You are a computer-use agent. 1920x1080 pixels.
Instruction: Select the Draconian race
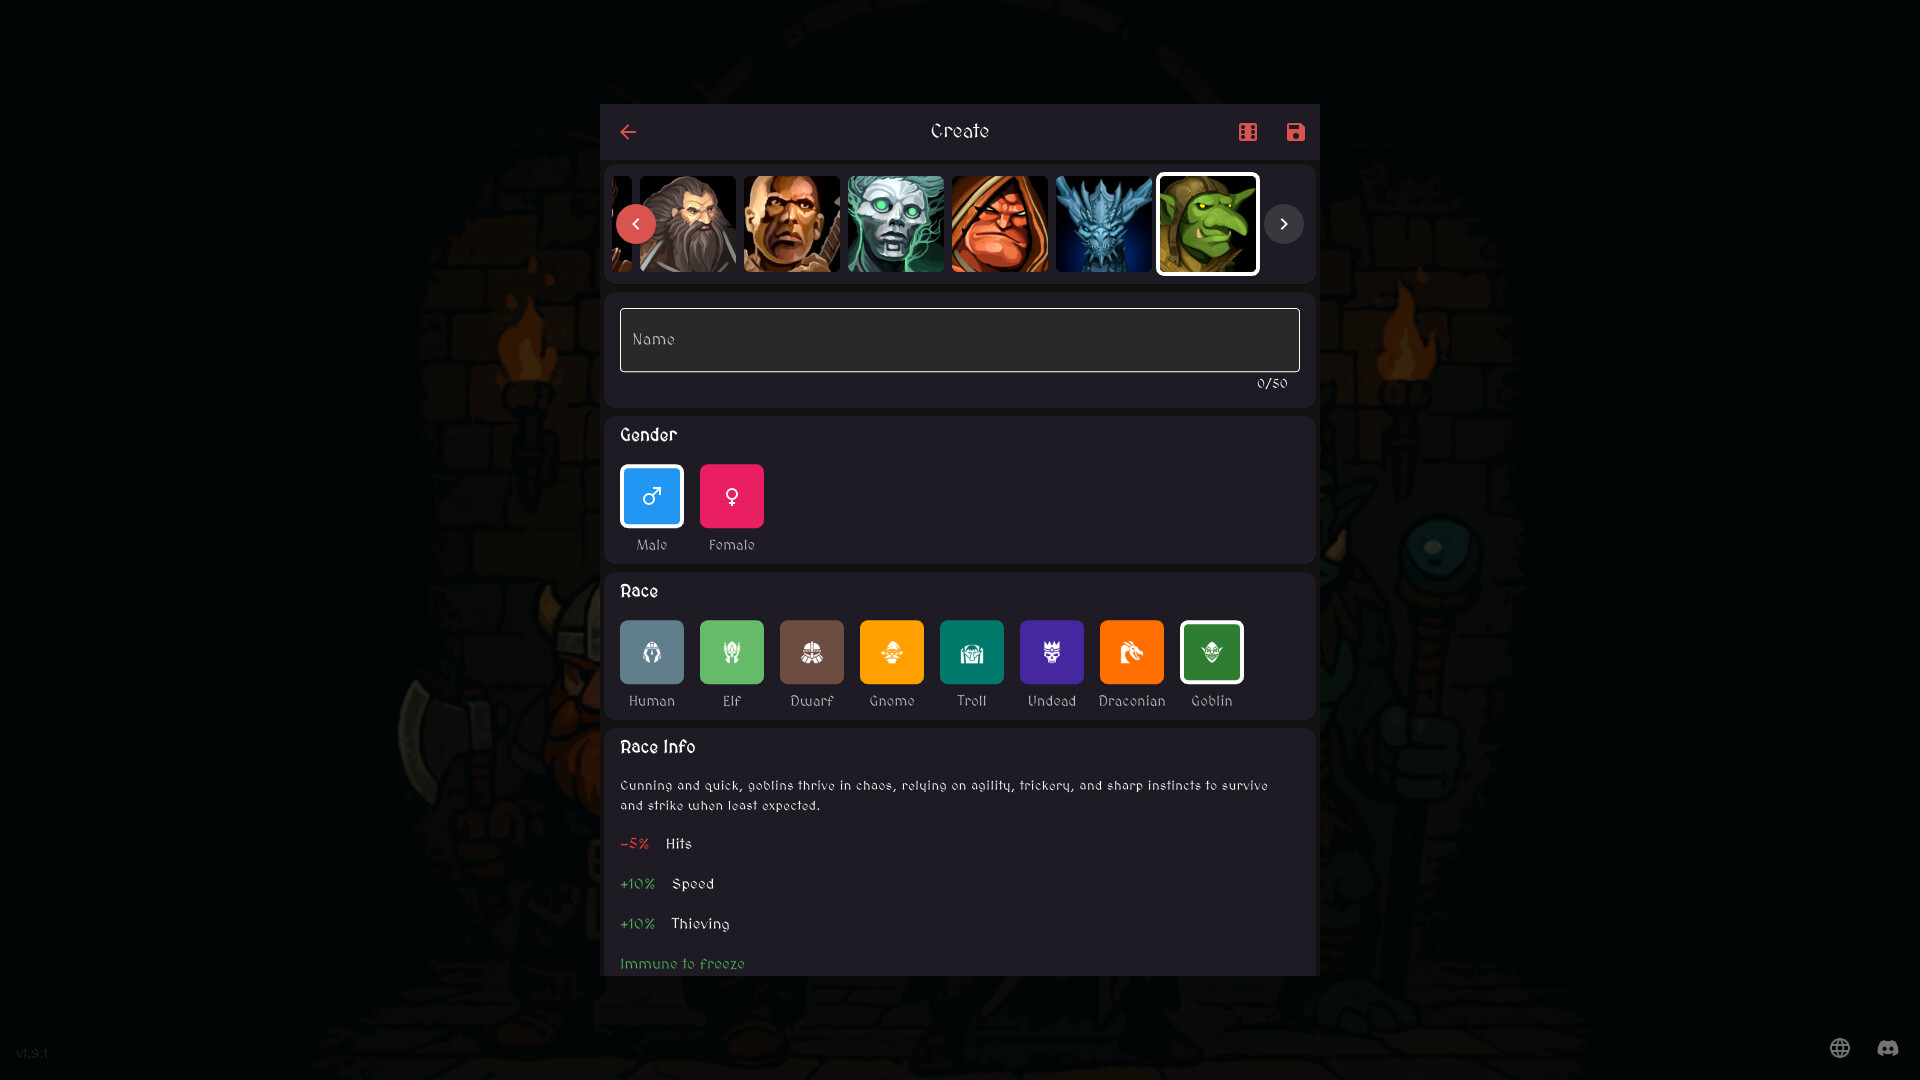coord(1131,651)
